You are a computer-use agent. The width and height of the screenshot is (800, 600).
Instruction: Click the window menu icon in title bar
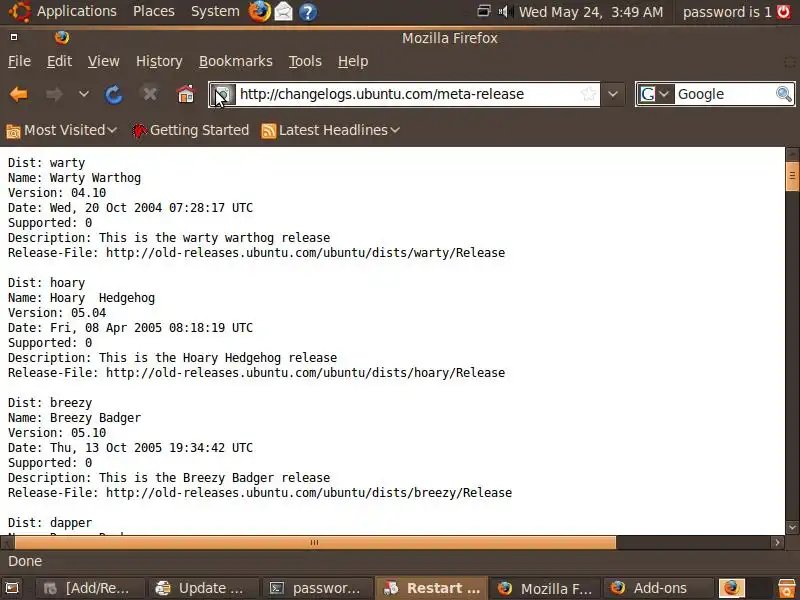tap(14, 37)
